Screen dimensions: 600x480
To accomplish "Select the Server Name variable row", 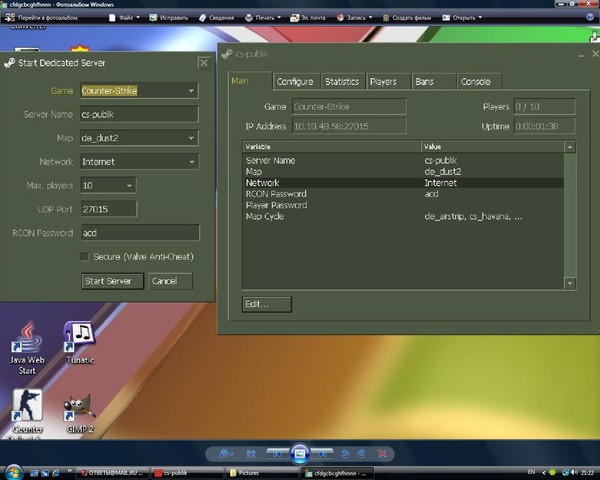I will 403,160.
